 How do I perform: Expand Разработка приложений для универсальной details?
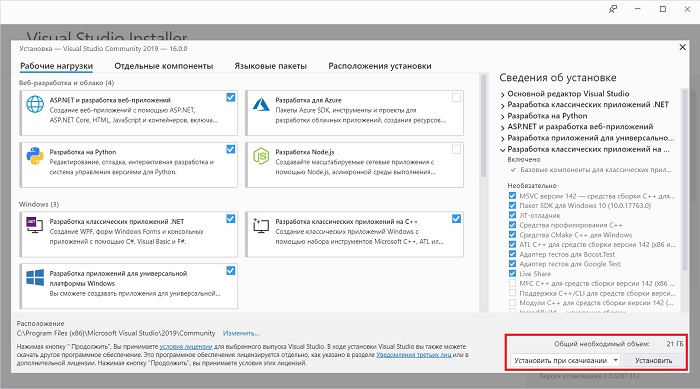pyautogui.click(x=503, y=138)
